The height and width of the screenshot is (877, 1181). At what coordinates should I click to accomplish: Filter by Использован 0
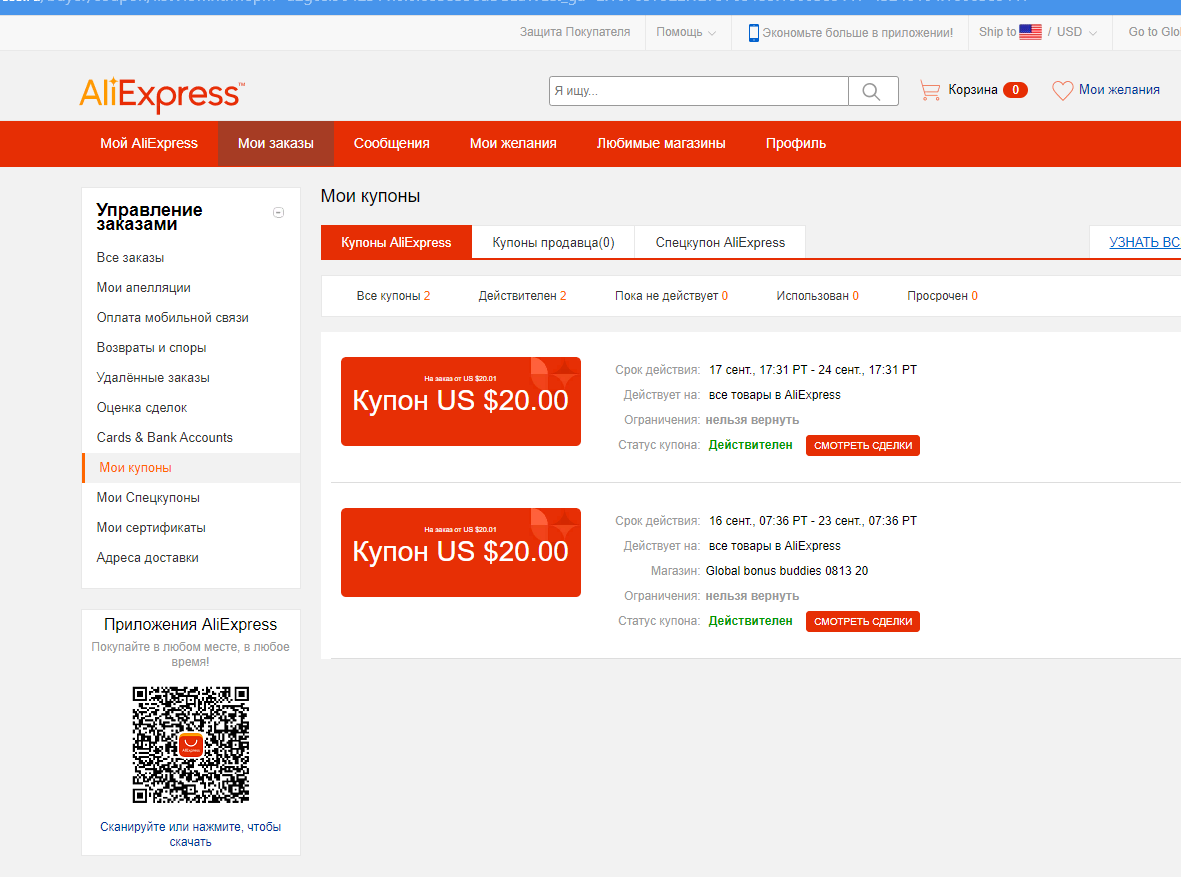pyautogui.click(x=817, y=295)
